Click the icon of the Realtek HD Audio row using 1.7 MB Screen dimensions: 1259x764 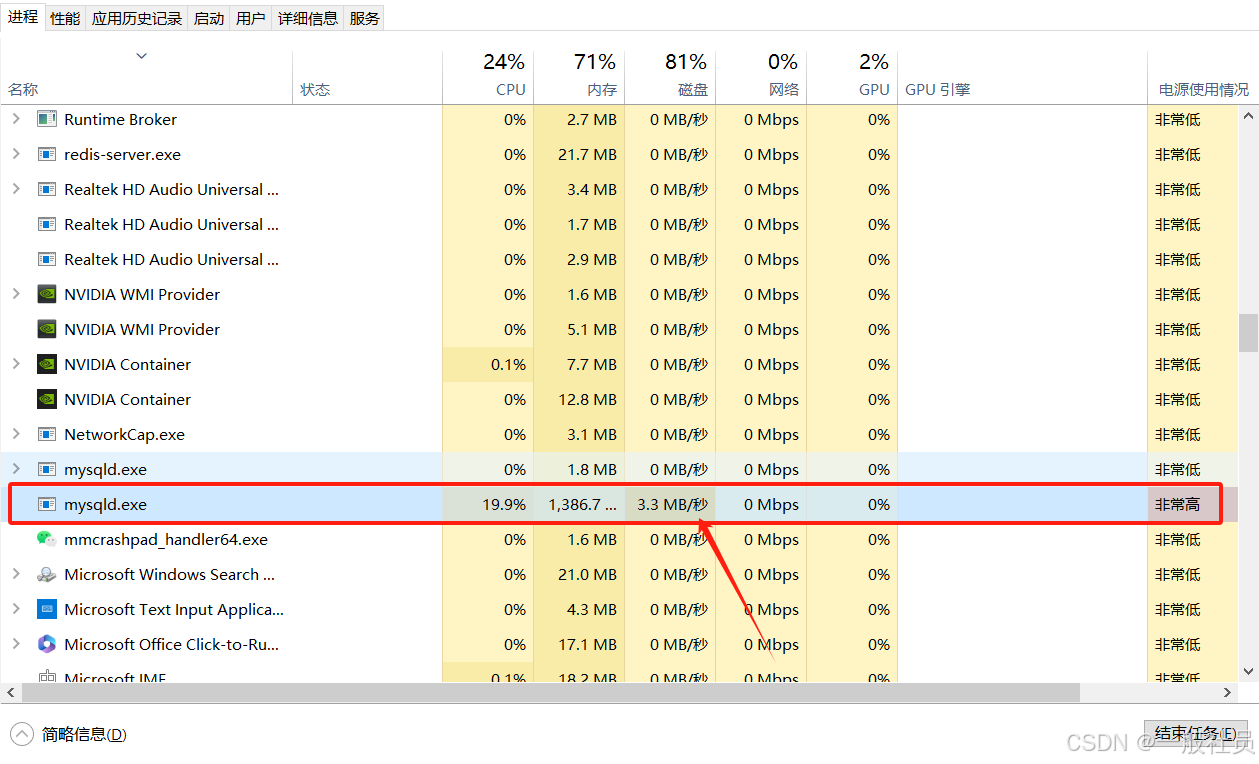[x=47, y=224]
